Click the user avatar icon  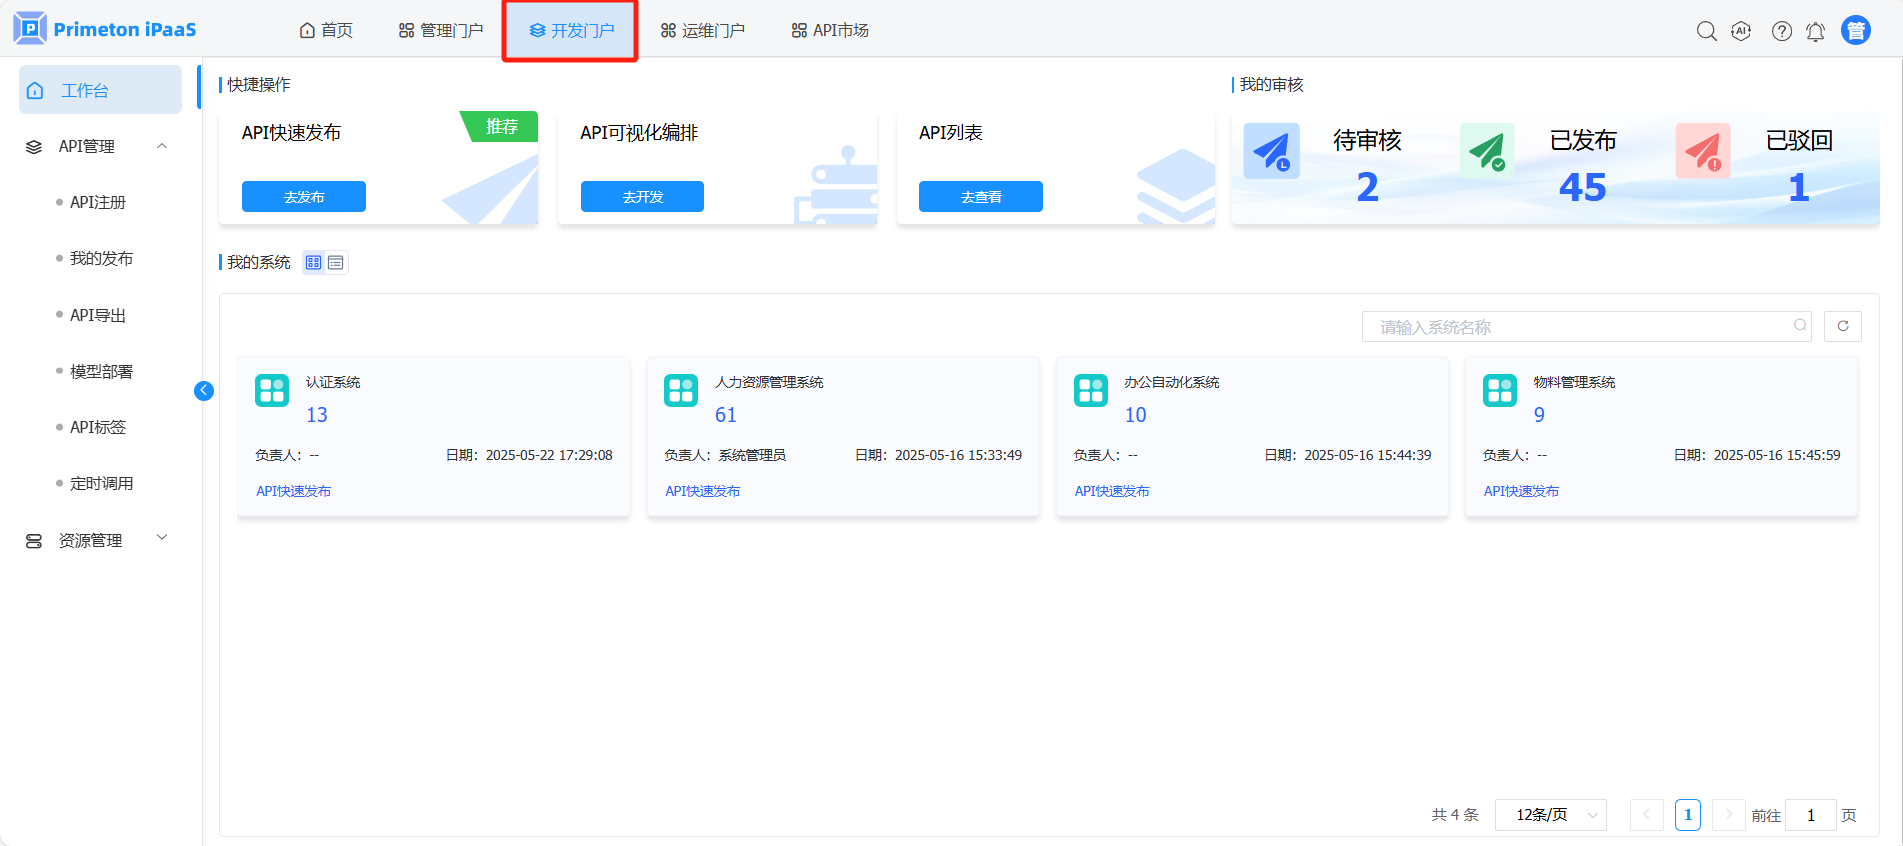pos(1856,31)
